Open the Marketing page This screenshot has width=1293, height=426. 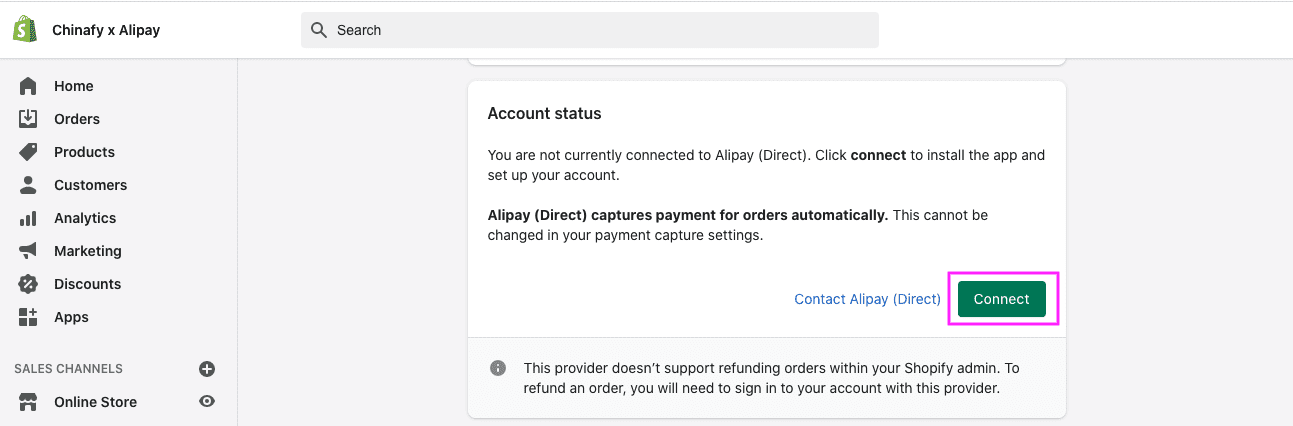pyautogui.click(x=88, y=251)
